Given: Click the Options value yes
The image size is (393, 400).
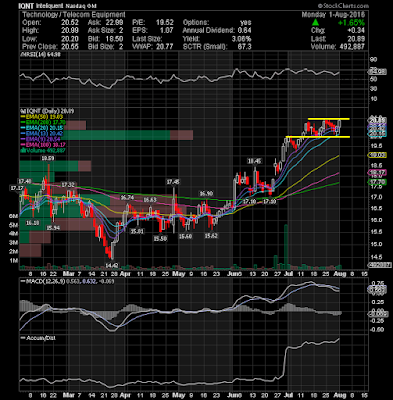Looking at the screenshot, I should pos(245,23).
